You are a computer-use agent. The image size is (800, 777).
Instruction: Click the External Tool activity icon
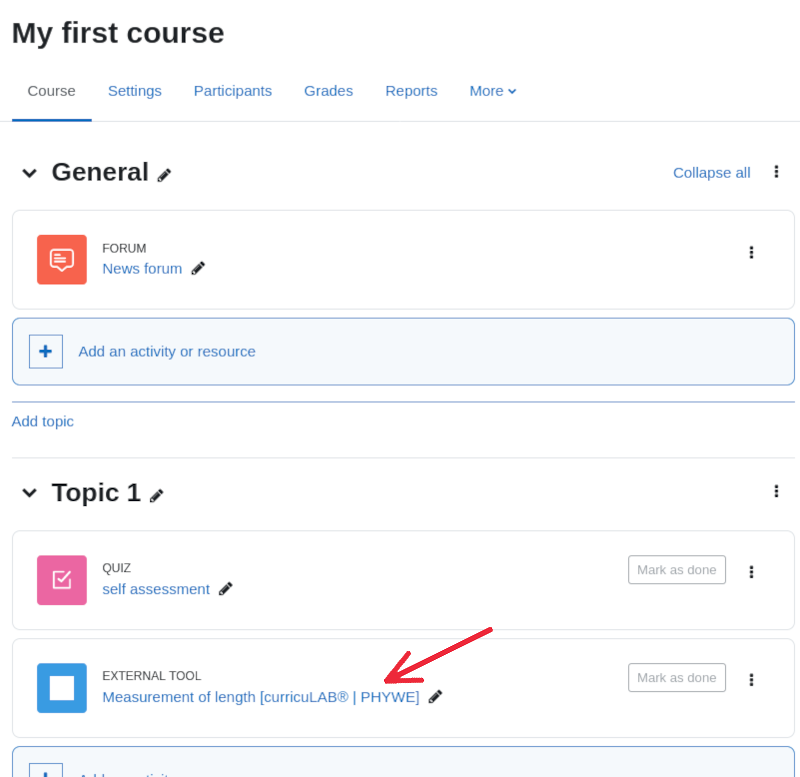click(62, 688)
